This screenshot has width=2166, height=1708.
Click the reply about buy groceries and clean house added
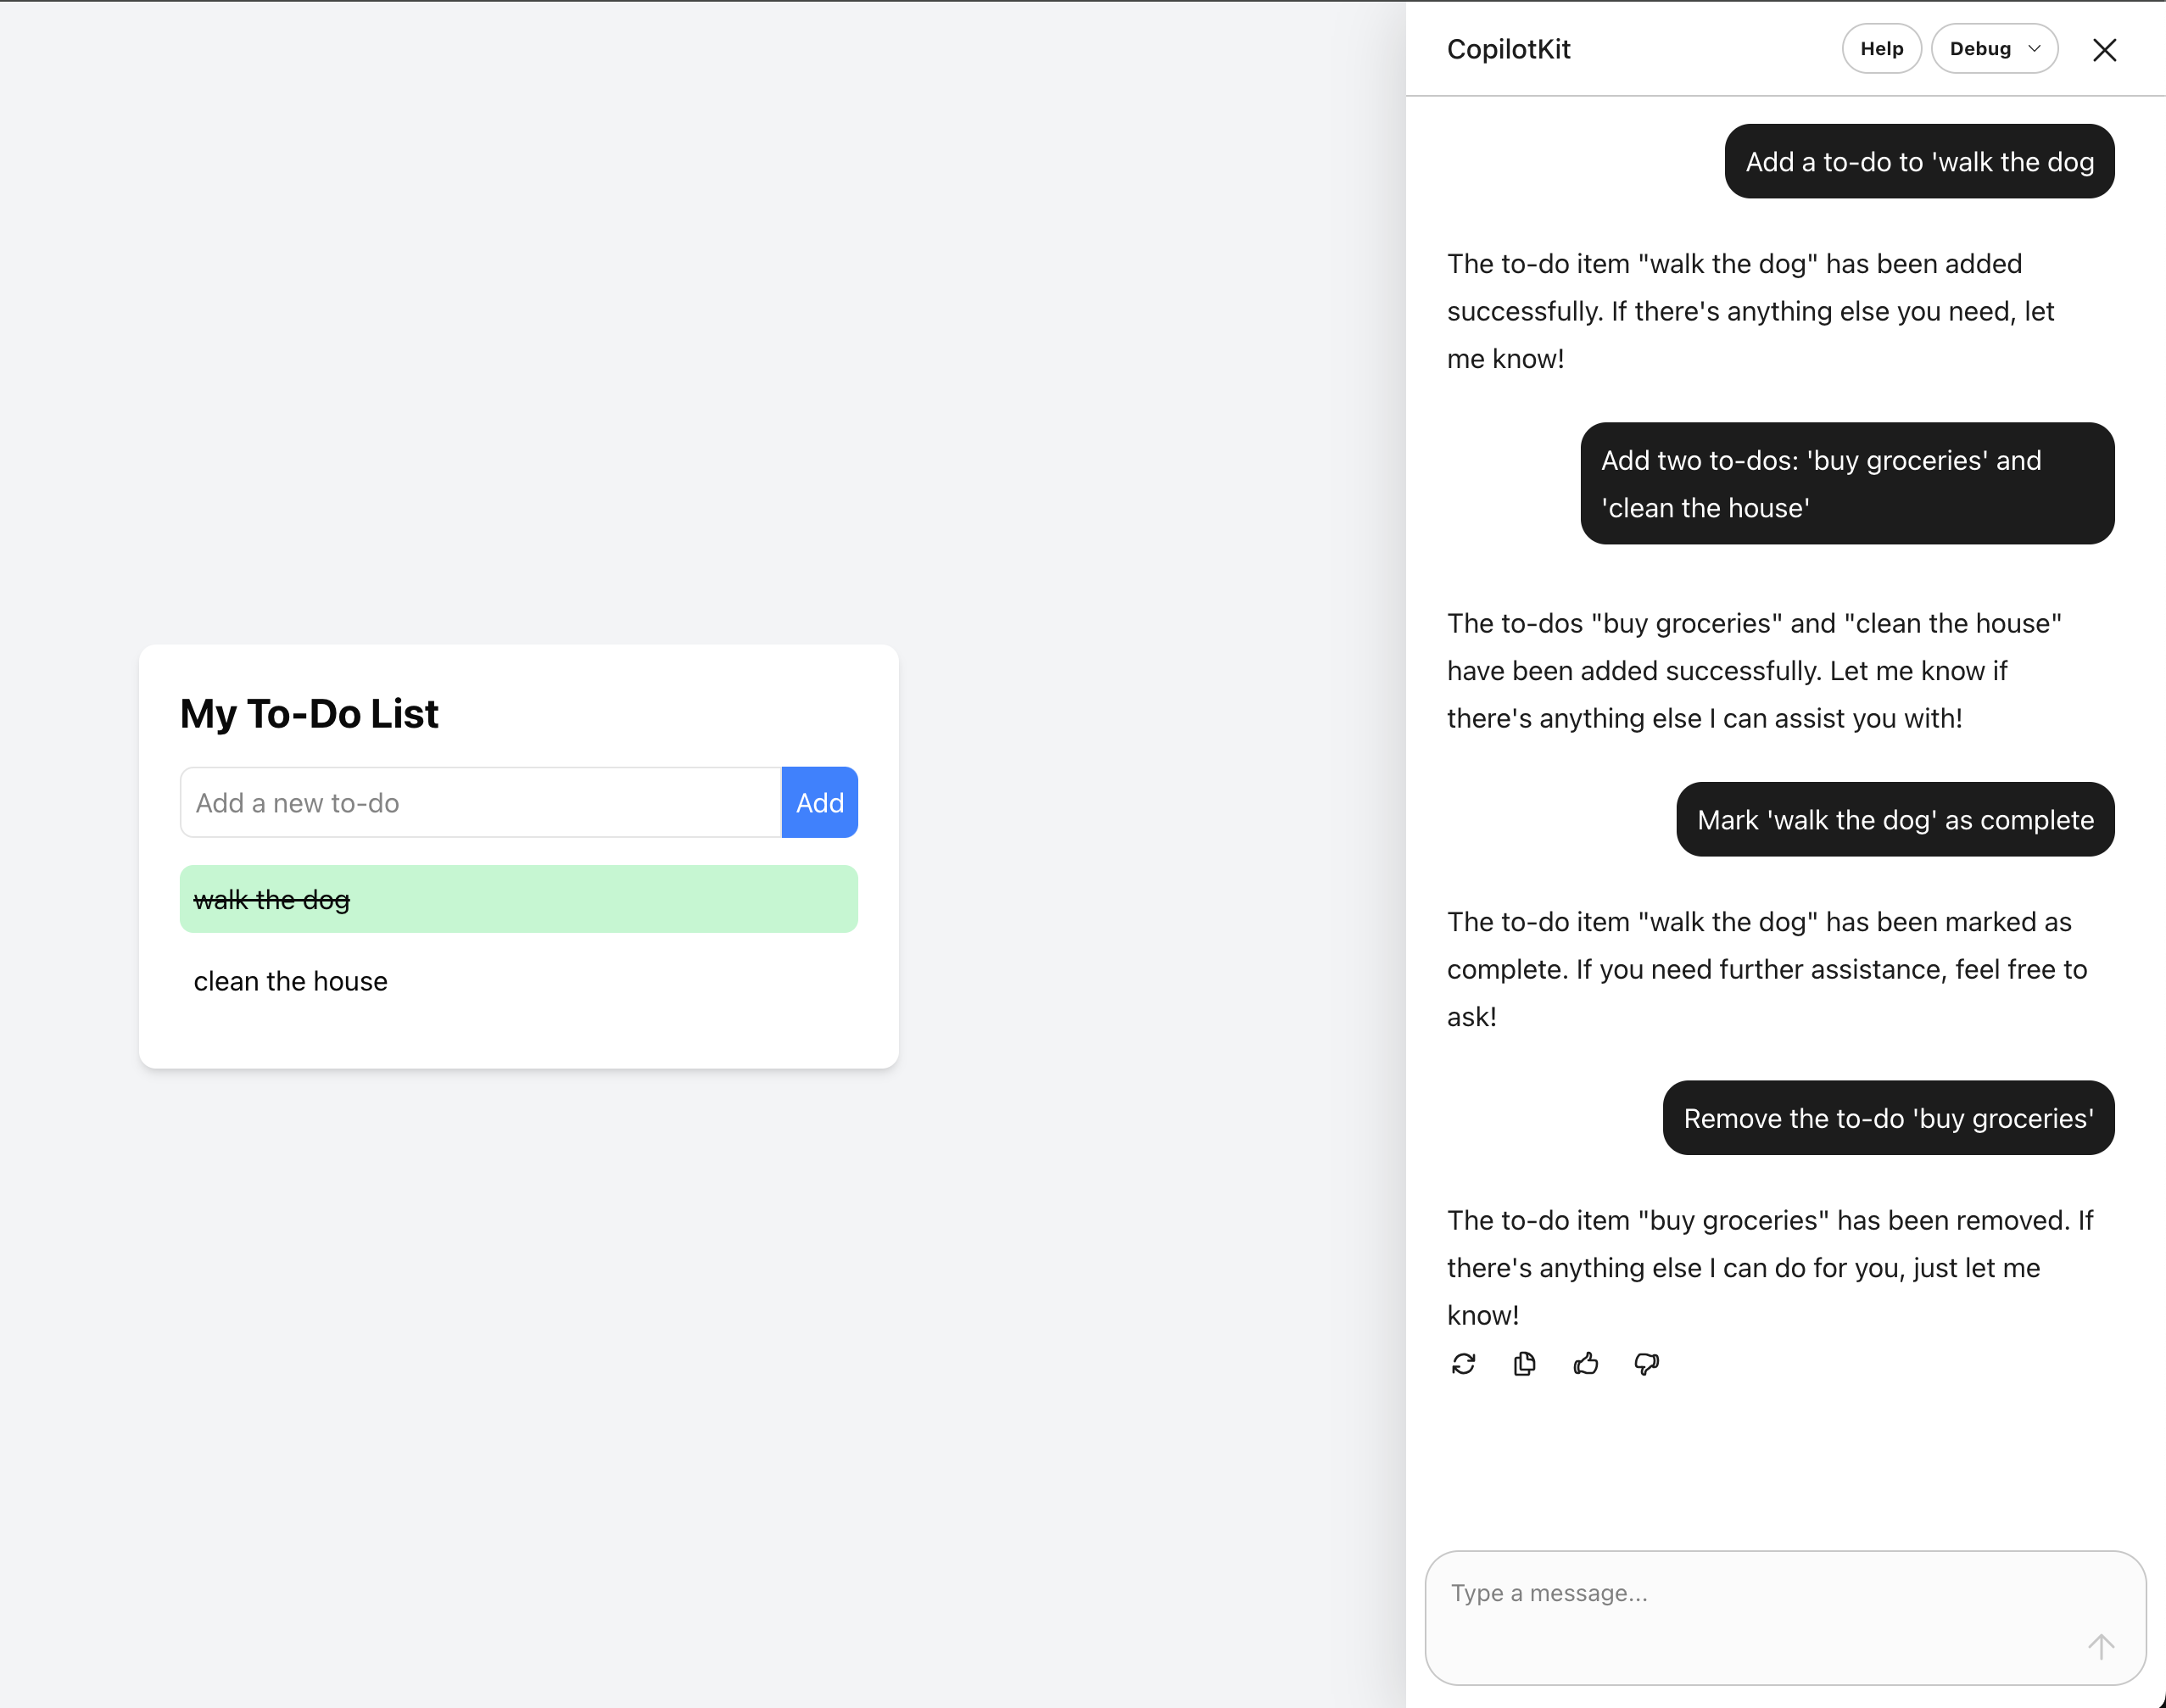tap(1754, 671)
